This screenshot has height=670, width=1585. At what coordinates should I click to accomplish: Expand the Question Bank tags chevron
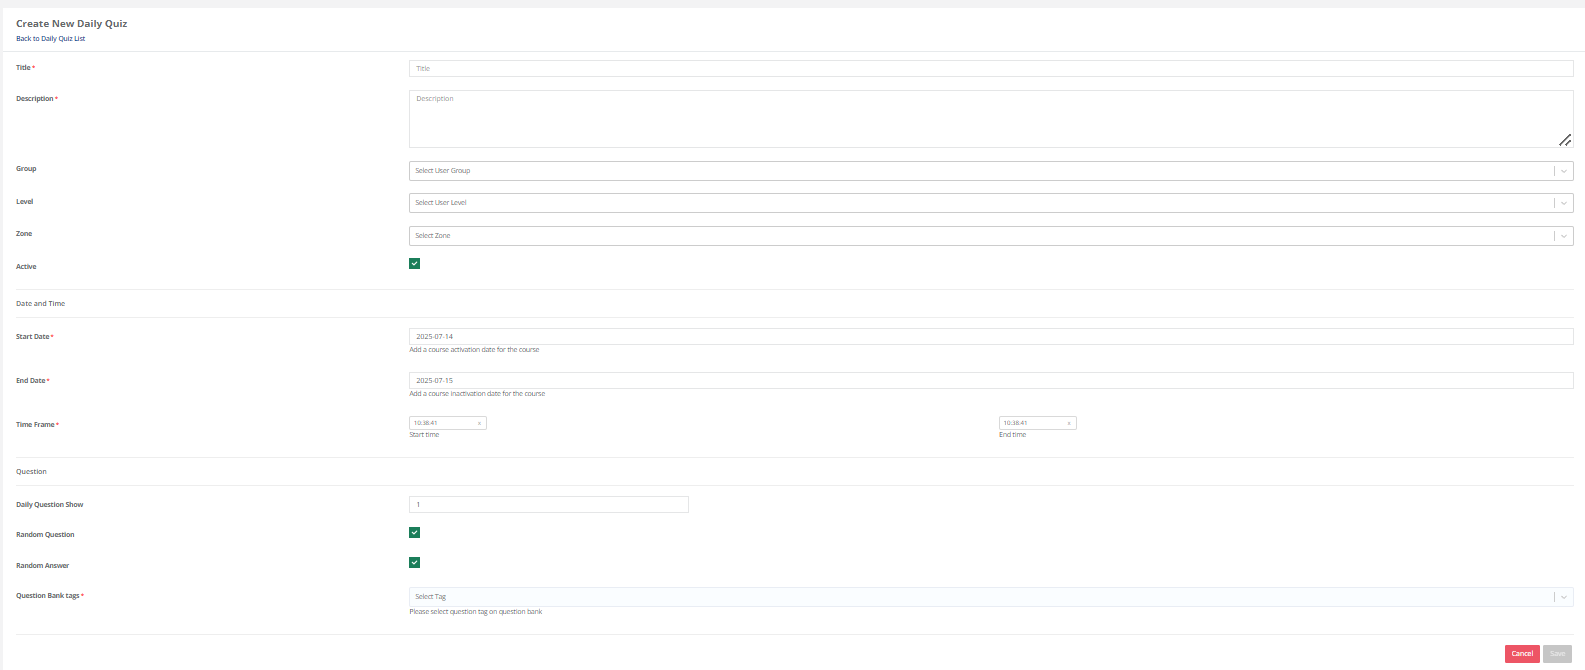[1564, 597]
